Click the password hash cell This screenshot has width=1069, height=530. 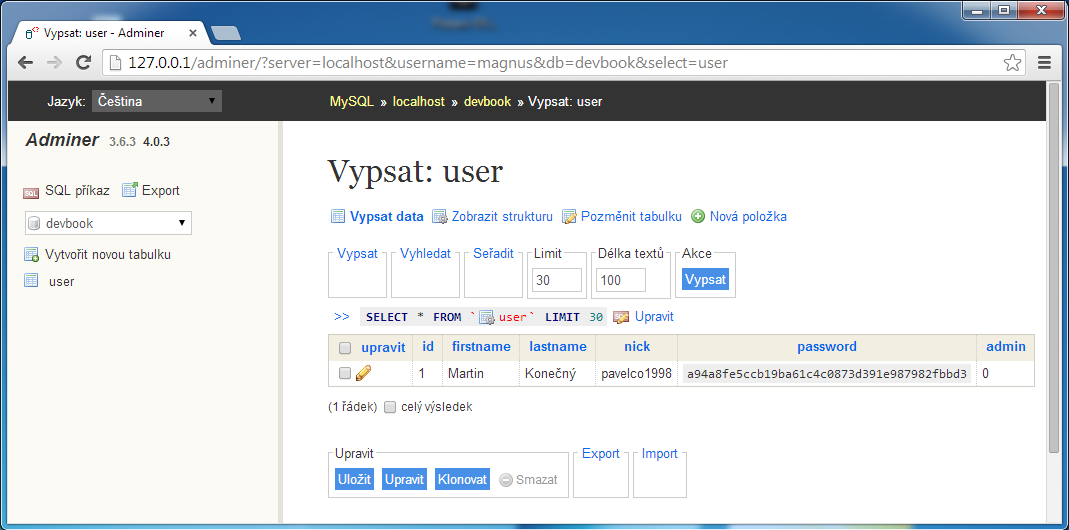827,374
